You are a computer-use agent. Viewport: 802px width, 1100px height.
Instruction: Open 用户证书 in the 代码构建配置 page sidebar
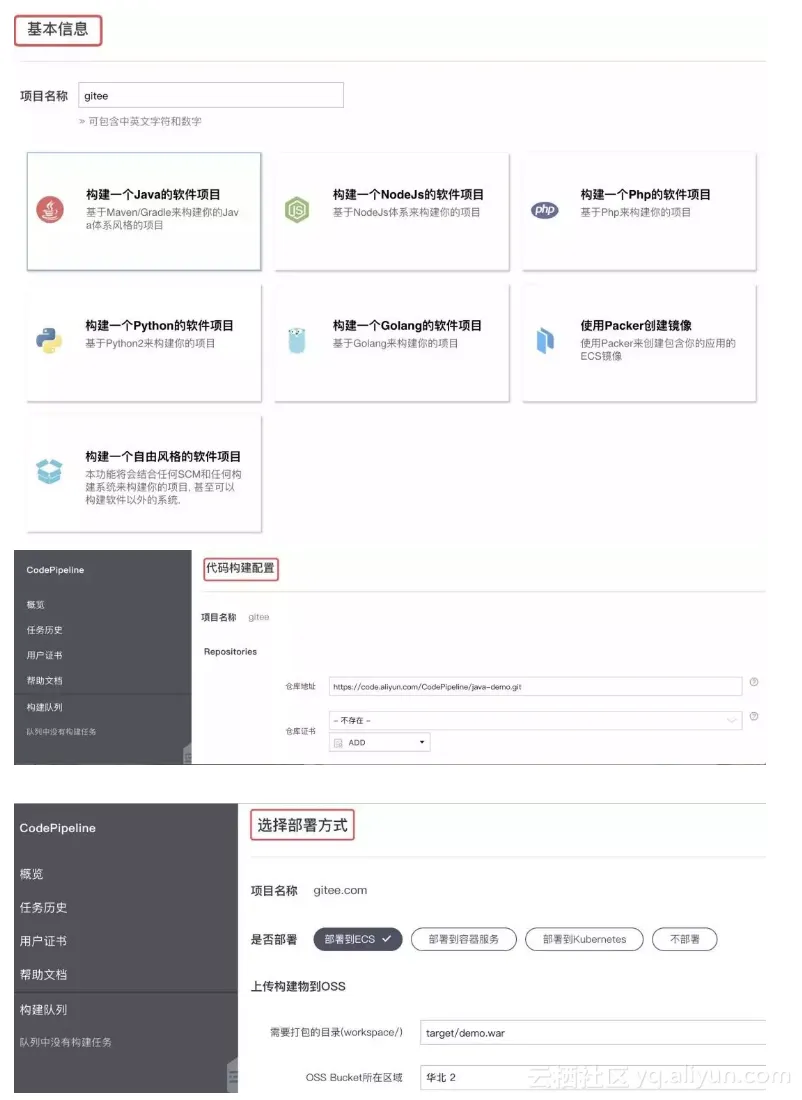(44, 655)
